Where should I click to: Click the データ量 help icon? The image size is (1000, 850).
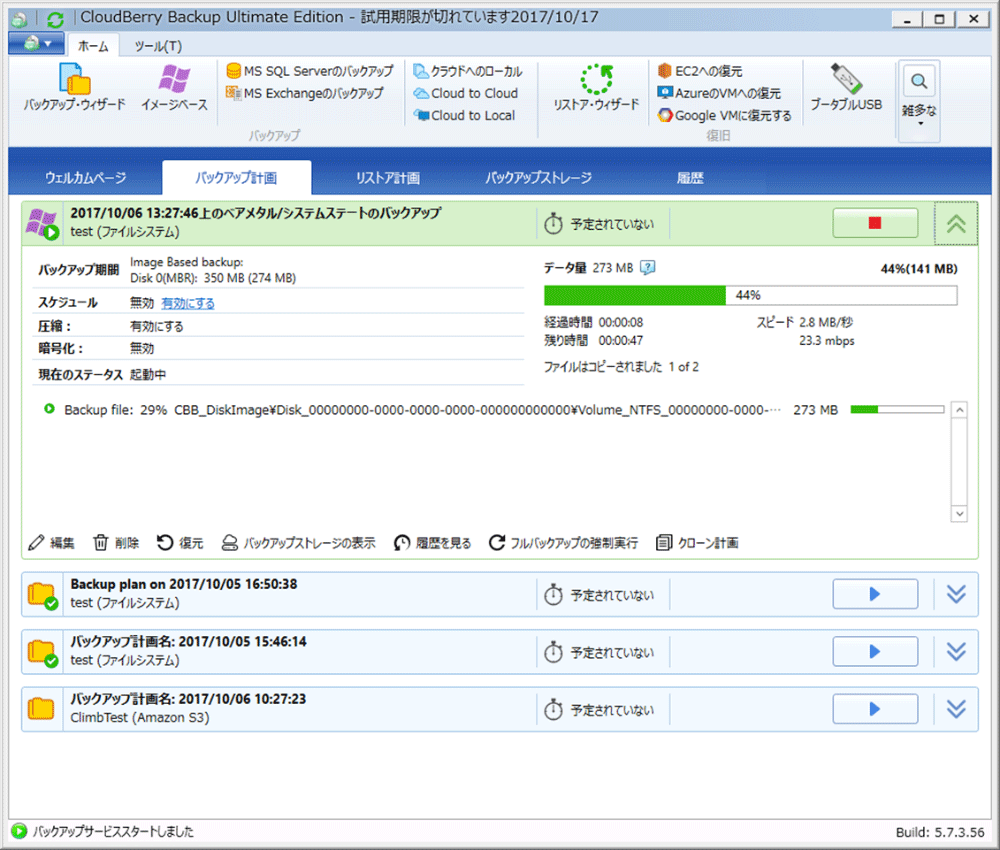[647, 268]
